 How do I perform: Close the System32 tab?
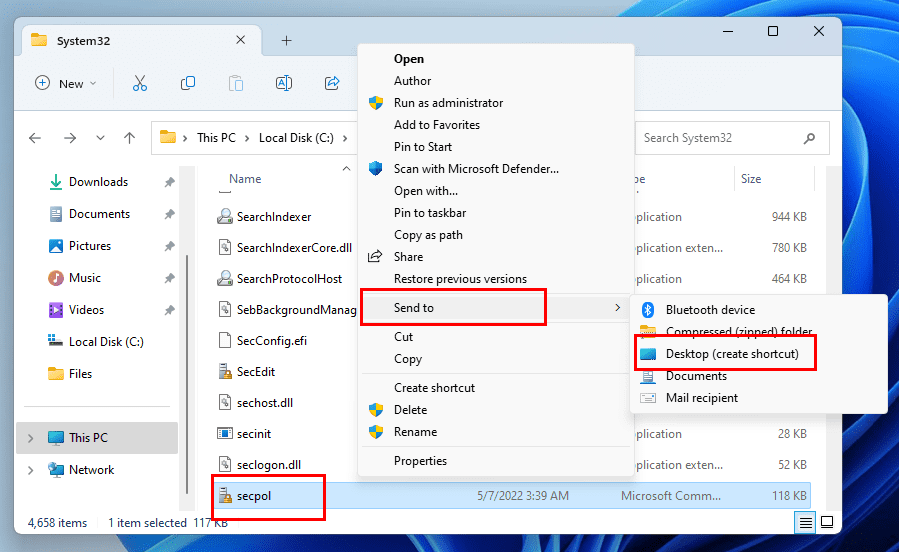coord(241,40)
